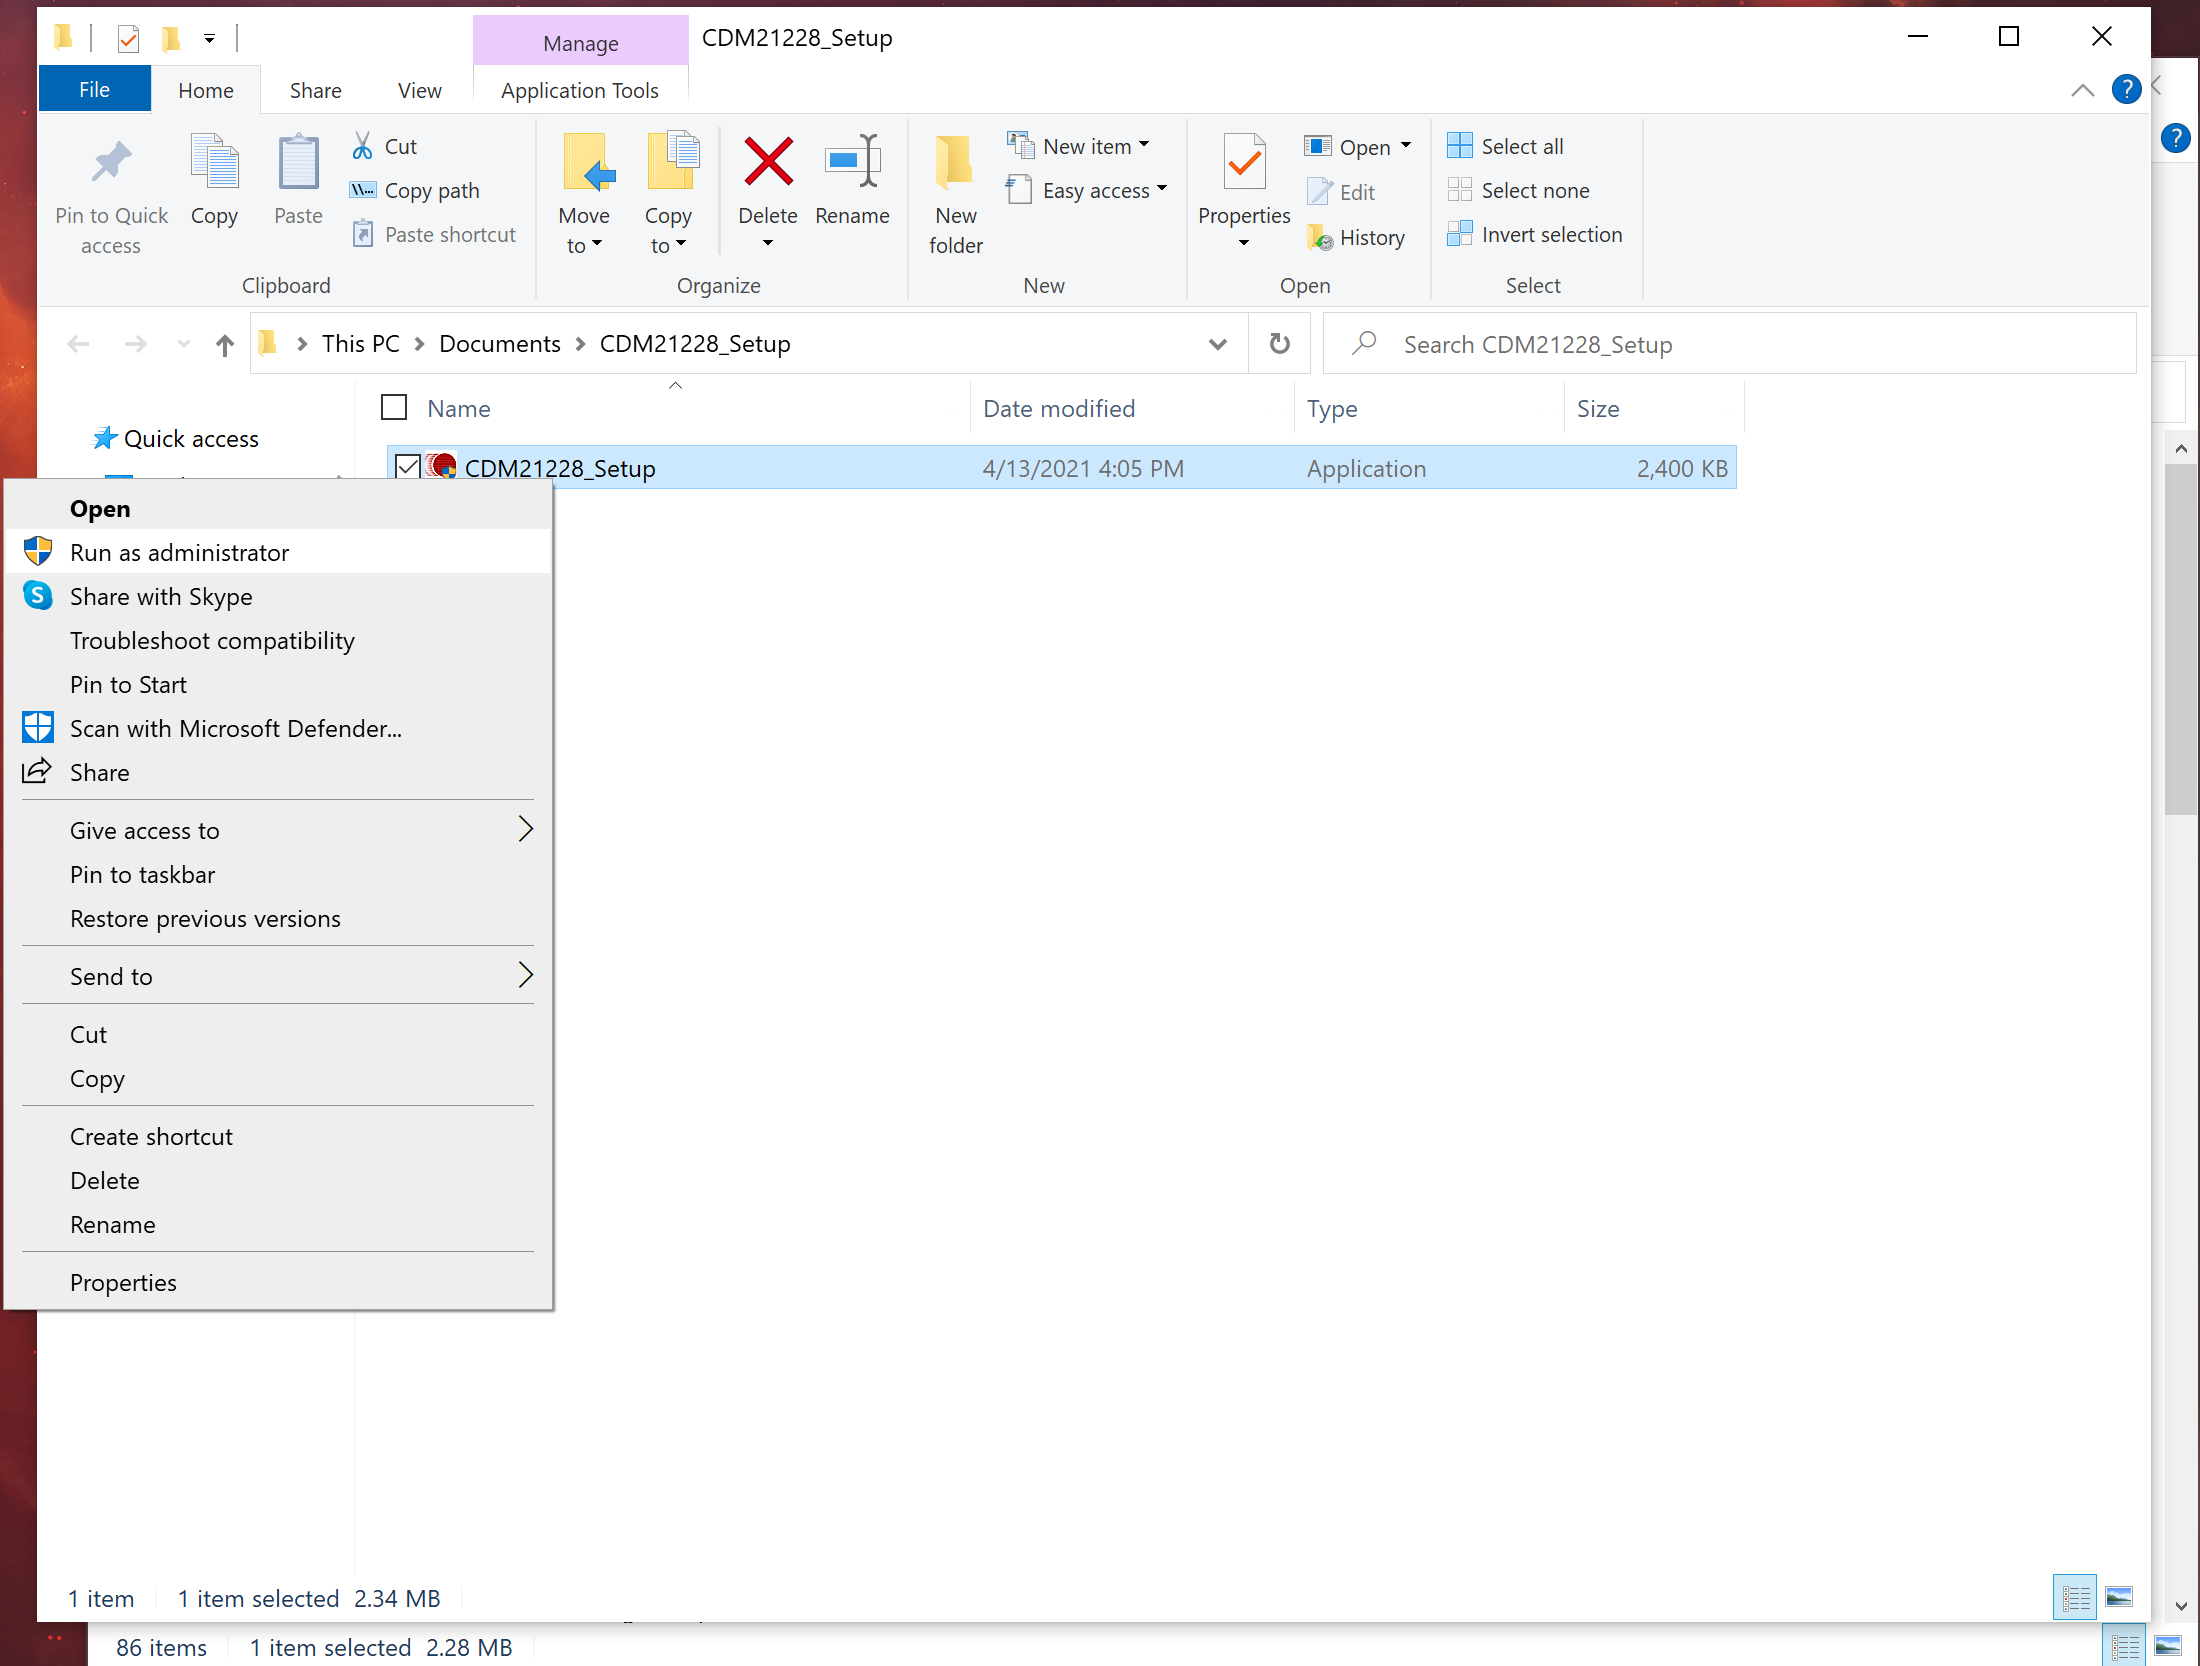Toggle the select-all checkbox above Name column
This screenshot has width=2200, height=1666.
coord(394,407)
